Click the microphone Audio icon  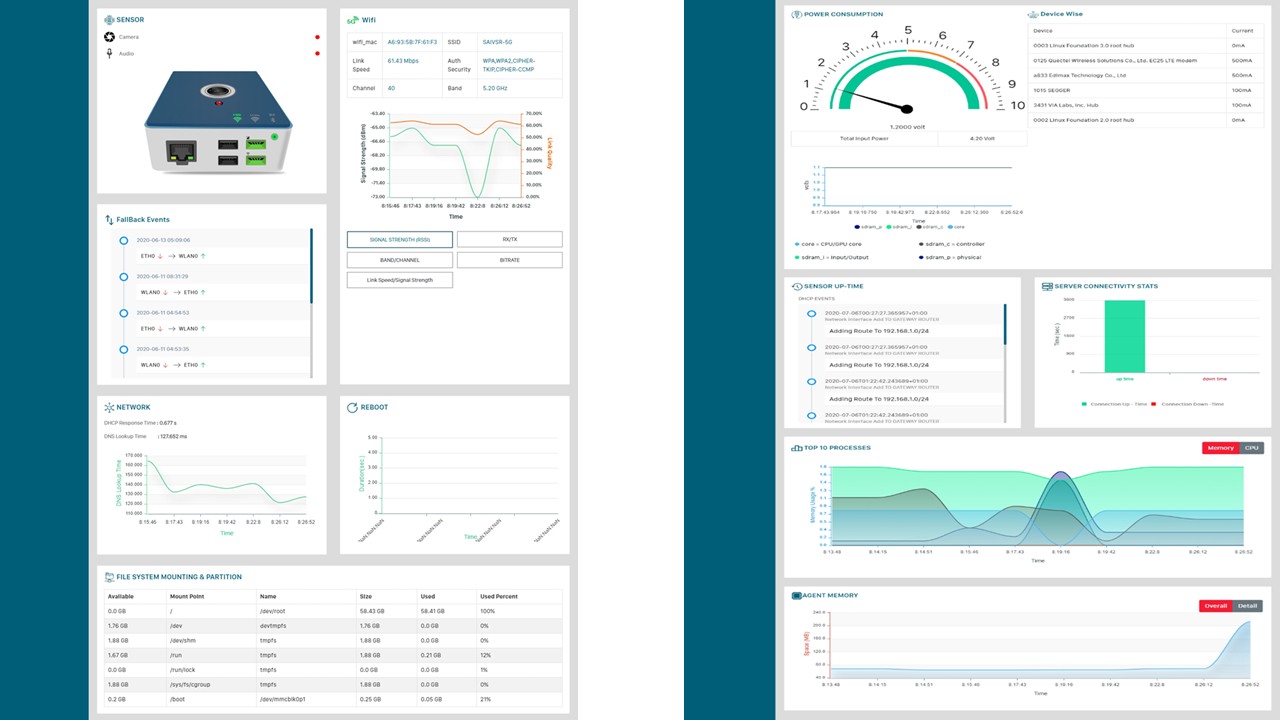[108, 54]
